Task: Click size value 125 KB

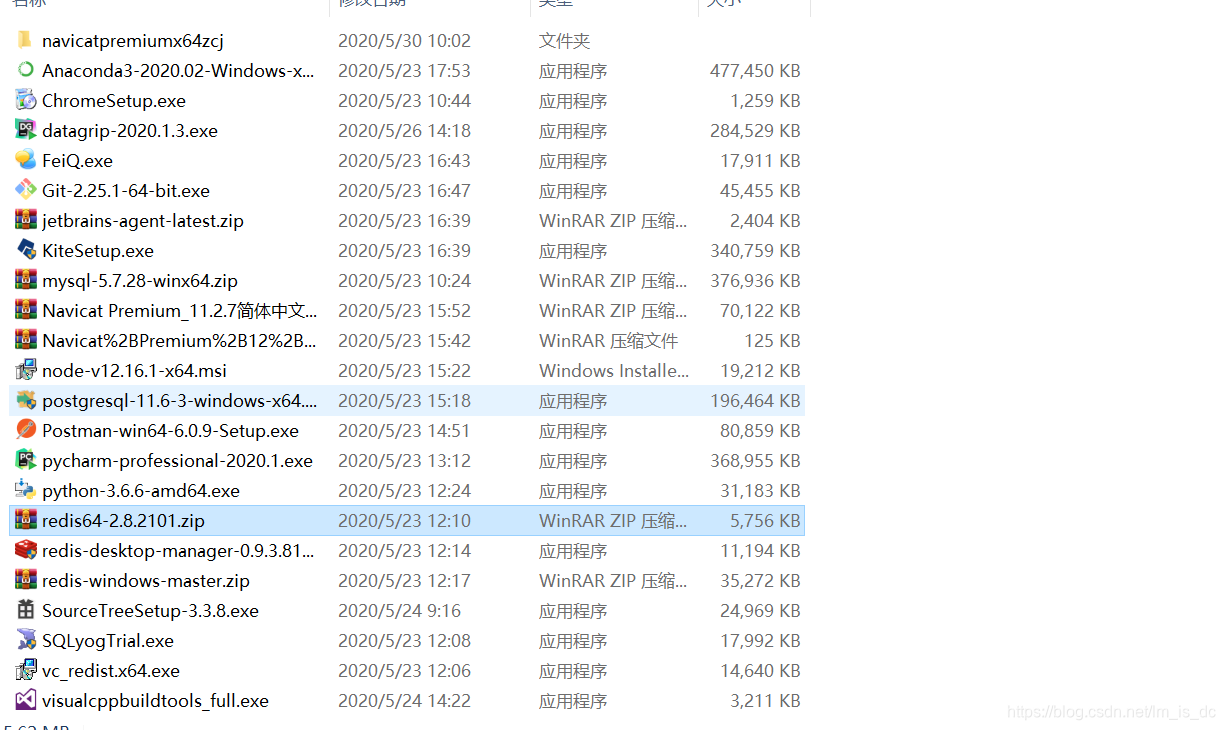Action: [772, 341]
